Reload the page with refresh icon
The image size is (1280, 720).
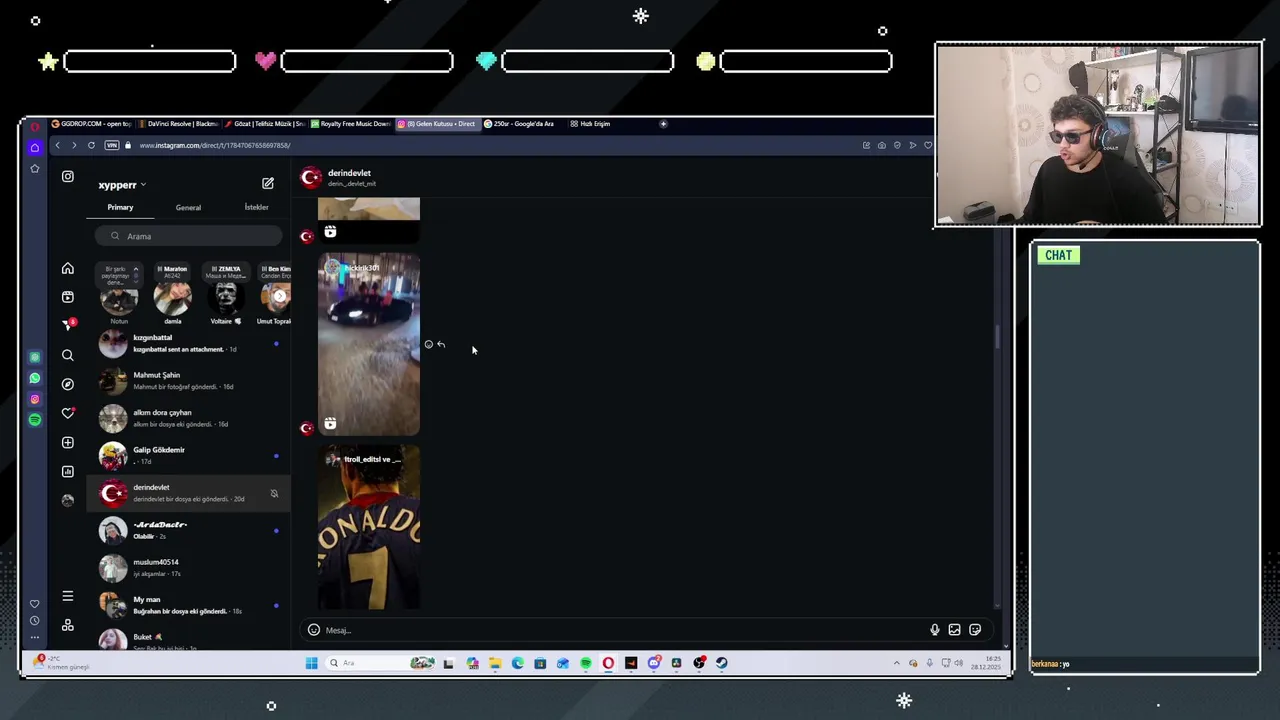coord(91,145)
